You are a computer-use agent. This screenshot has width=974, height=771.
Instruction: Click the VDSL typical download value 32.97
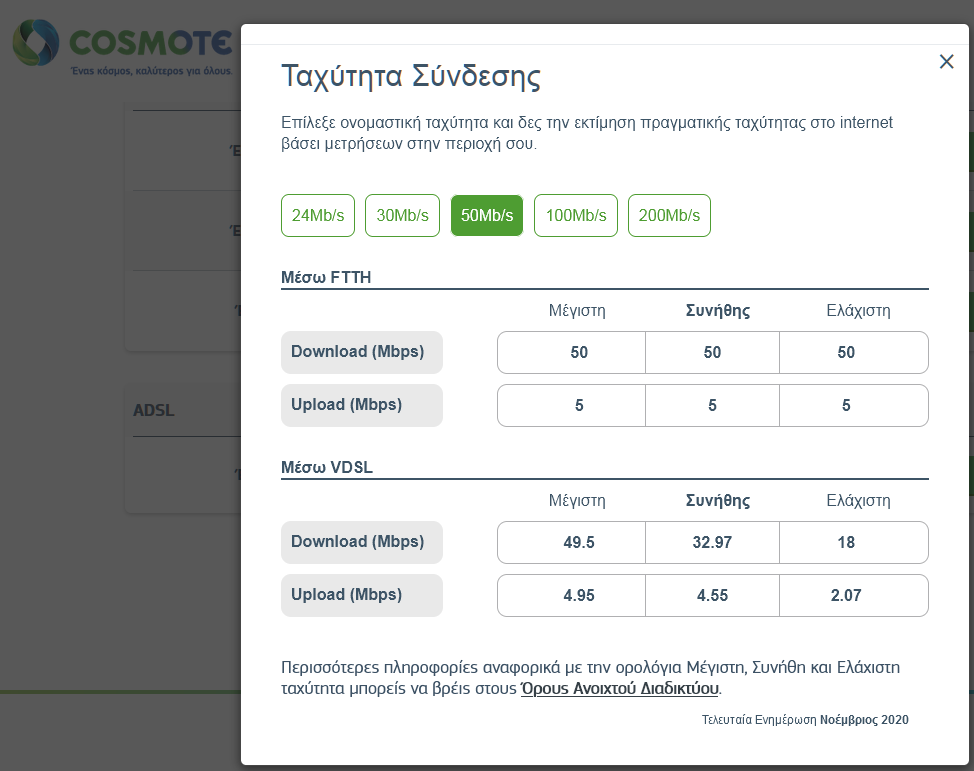(x=712, y=542)
